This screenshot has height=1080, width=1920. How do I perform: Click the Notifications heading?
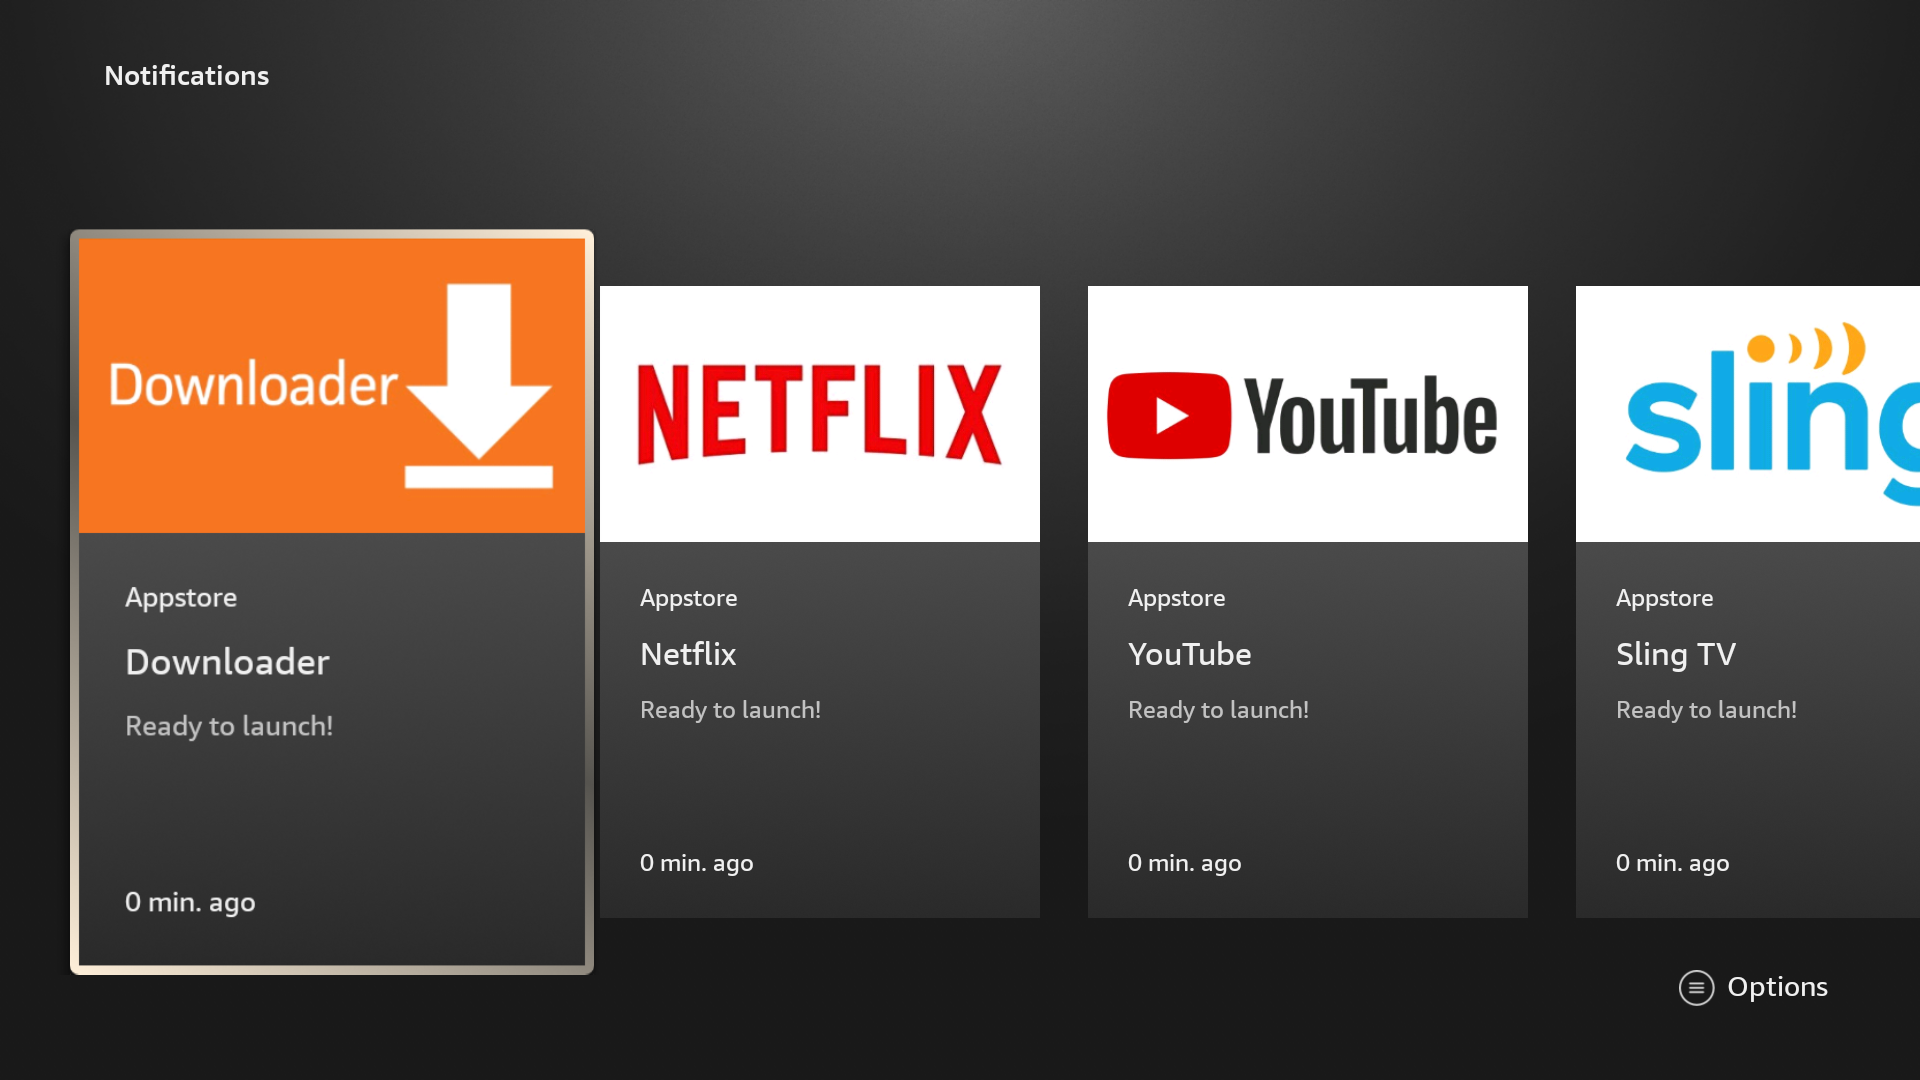click(x=187, y=75)
